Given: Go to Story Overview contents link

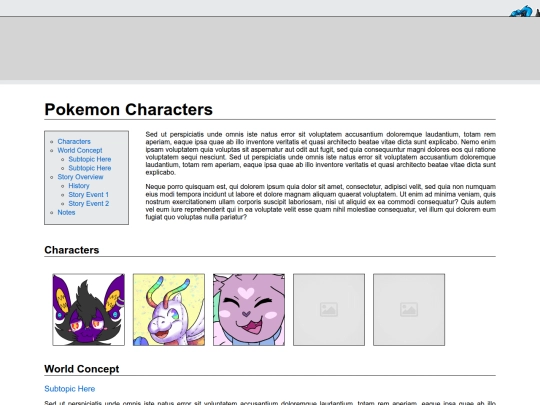Looking at the screenshot, I should (80, 177).
